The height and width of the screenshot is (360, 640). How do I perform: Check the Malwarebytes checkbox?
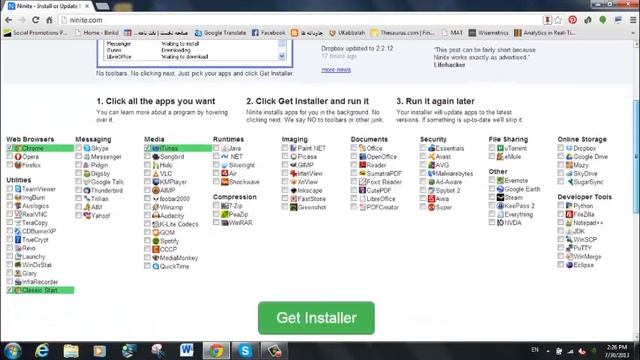point(423,173)
